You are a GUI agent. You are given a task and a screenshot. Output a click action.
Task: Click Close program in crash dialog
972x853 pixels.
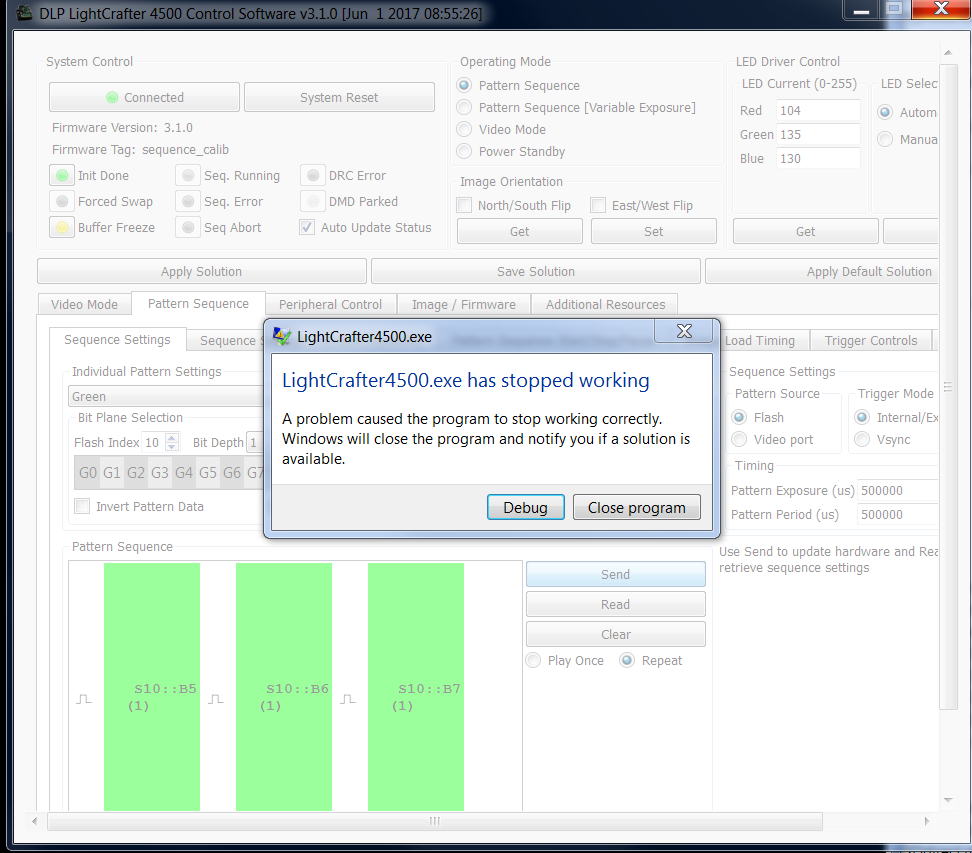tap(637, 507)
